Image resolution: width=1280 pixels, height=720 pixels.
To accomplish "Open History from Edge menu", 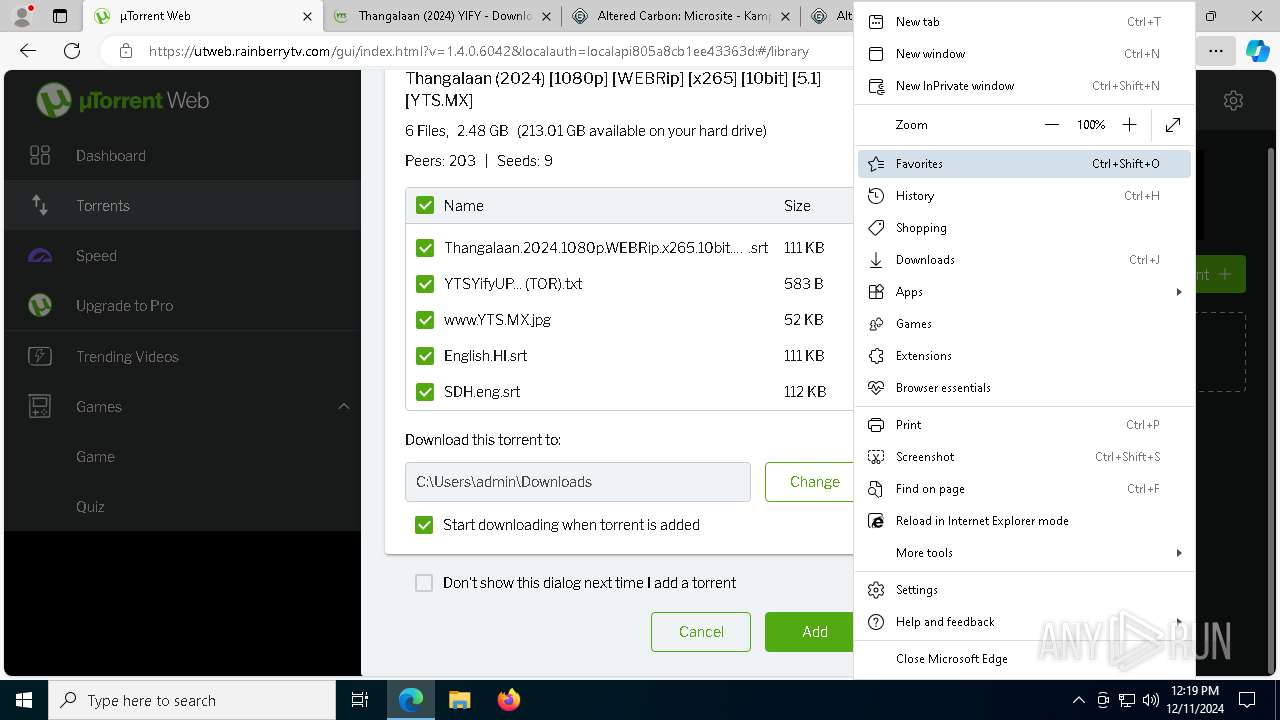I will 1024,195.
